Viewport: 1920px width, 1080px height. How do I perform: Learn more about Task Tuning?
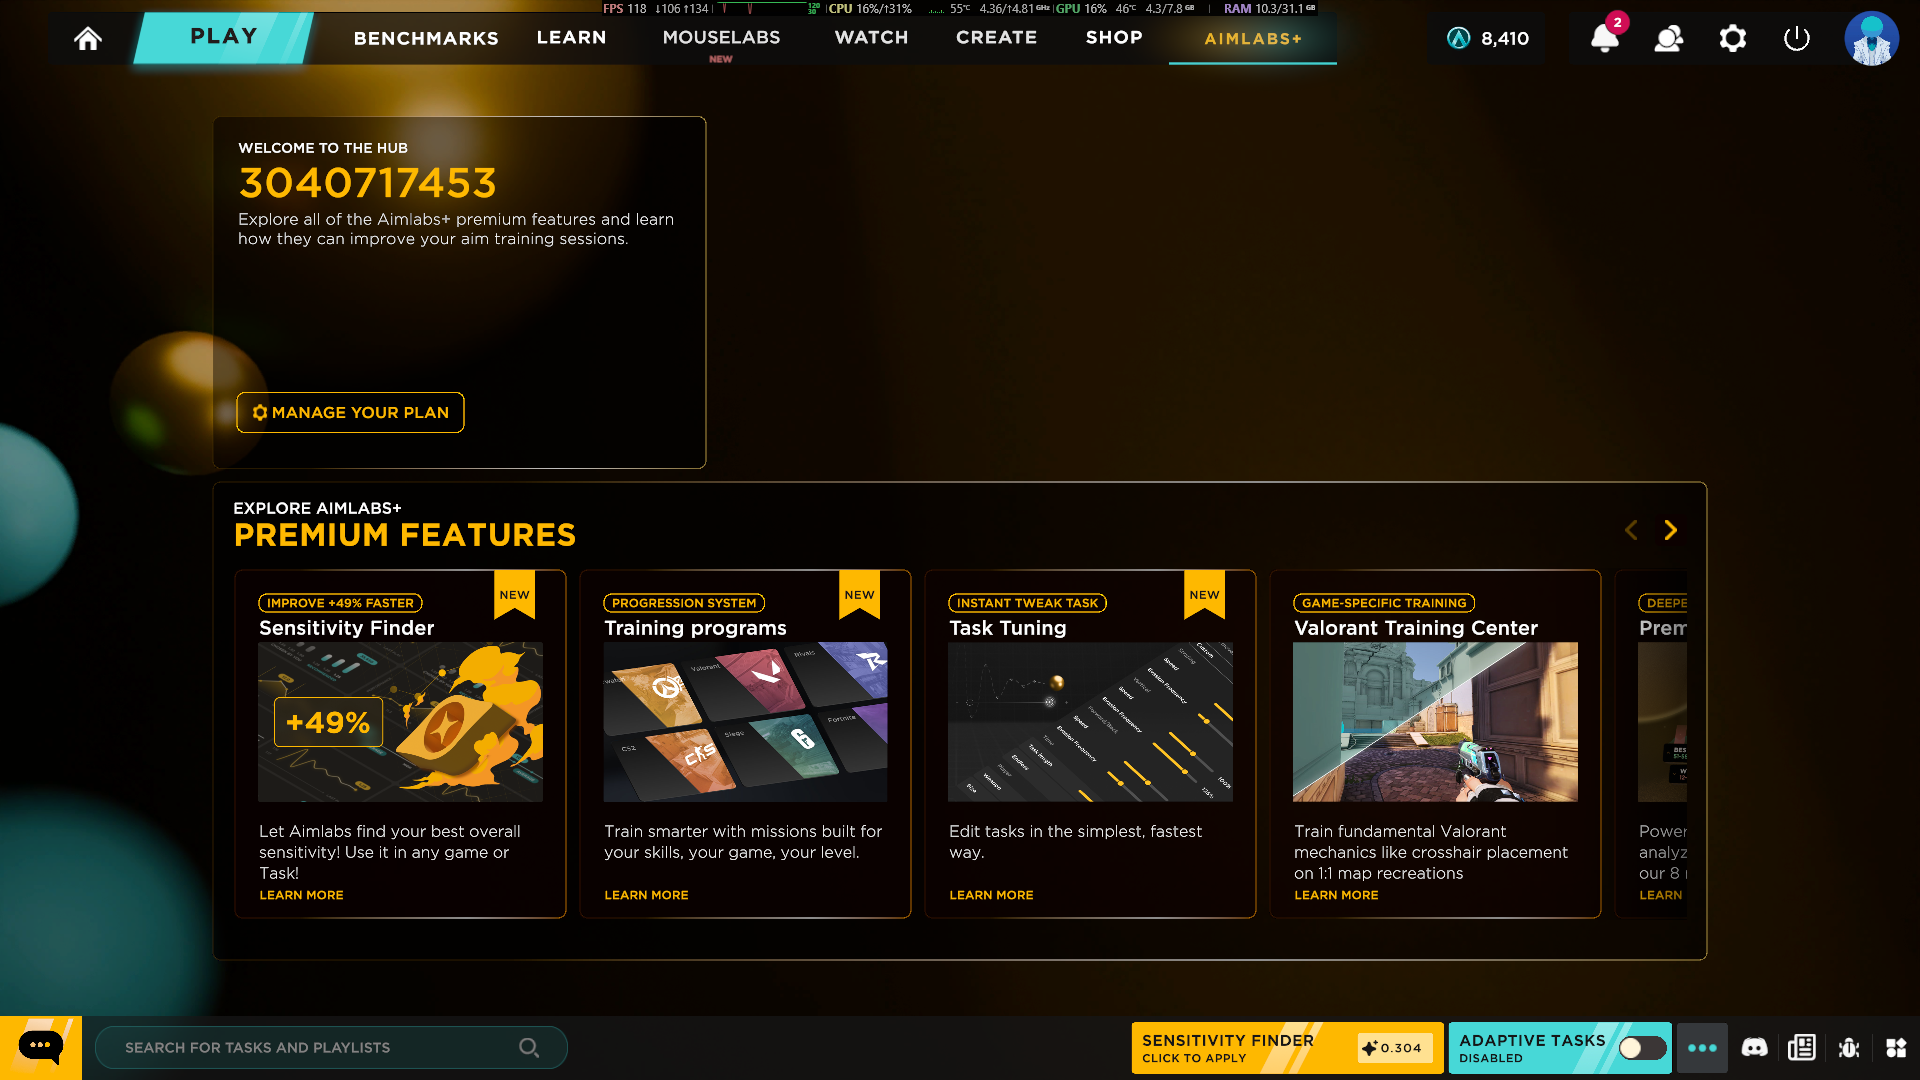tap(991, 895)
